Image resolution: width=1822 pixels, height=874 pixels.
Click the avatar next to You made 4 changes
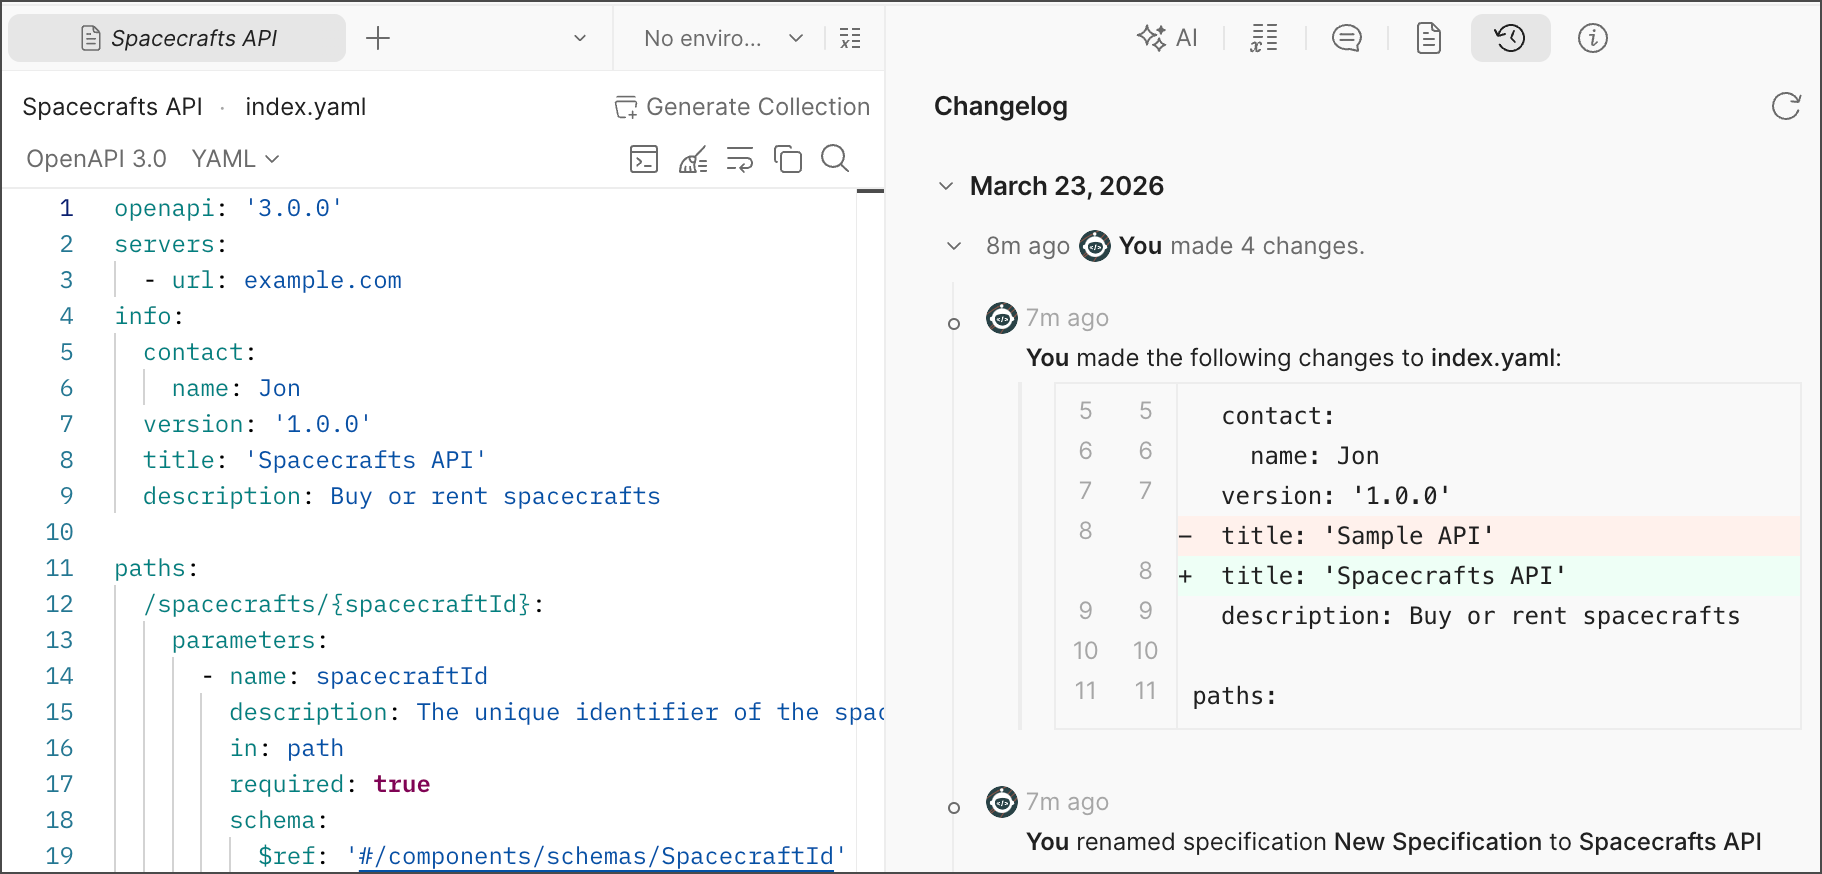point(1095,246)
